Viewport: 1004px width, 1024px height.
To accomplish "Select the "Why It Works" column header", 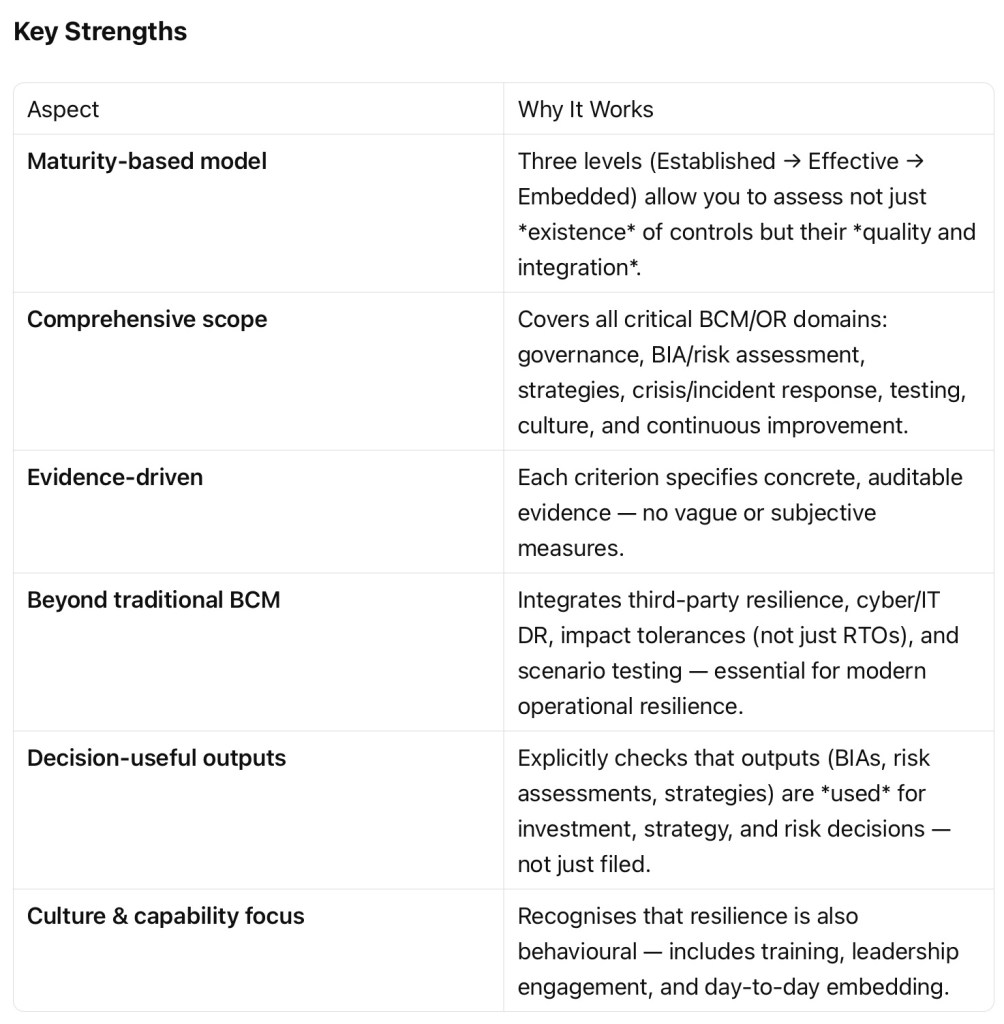I will 585,109.
